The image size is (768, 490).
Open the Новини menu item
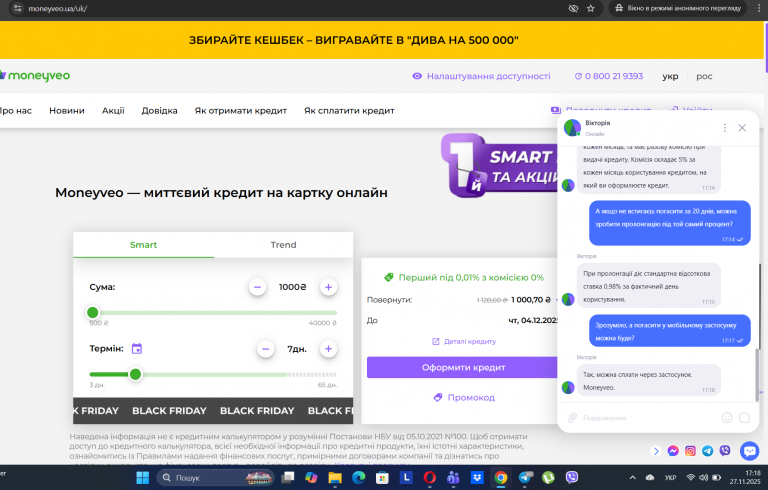(67, 111)
